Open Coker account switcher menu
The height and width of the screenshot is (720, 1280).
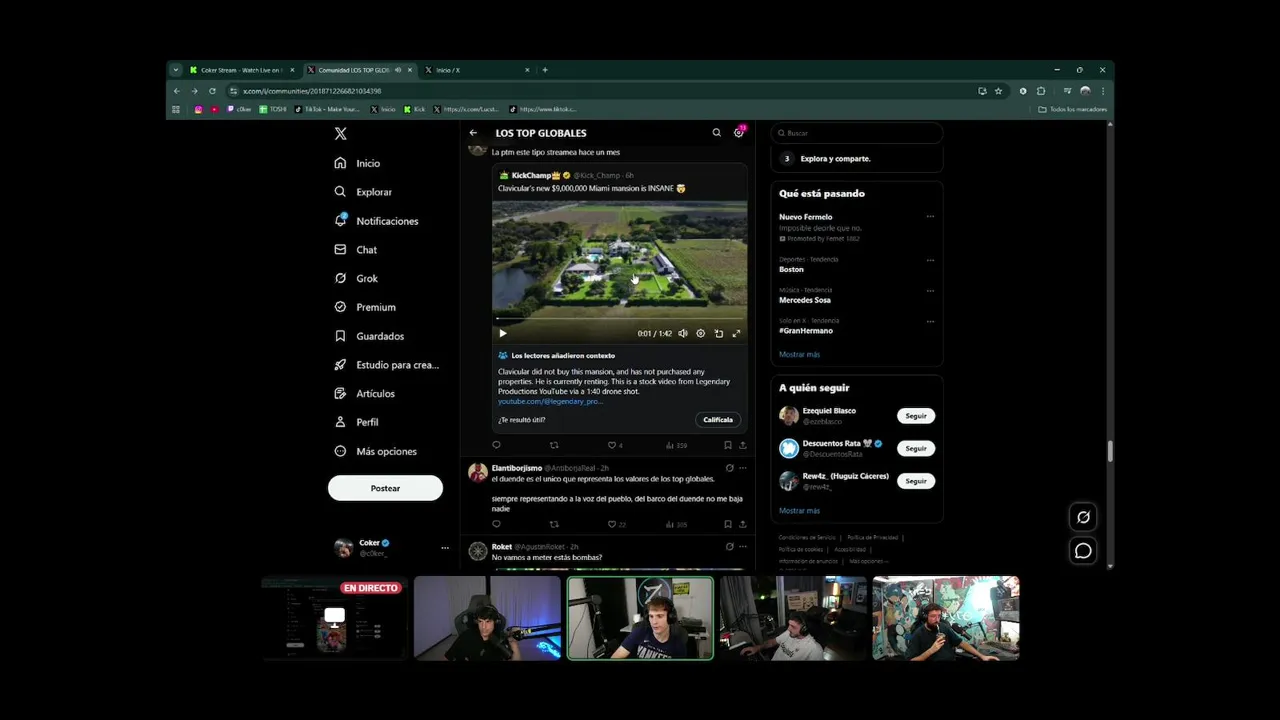[x=391, y=547]
